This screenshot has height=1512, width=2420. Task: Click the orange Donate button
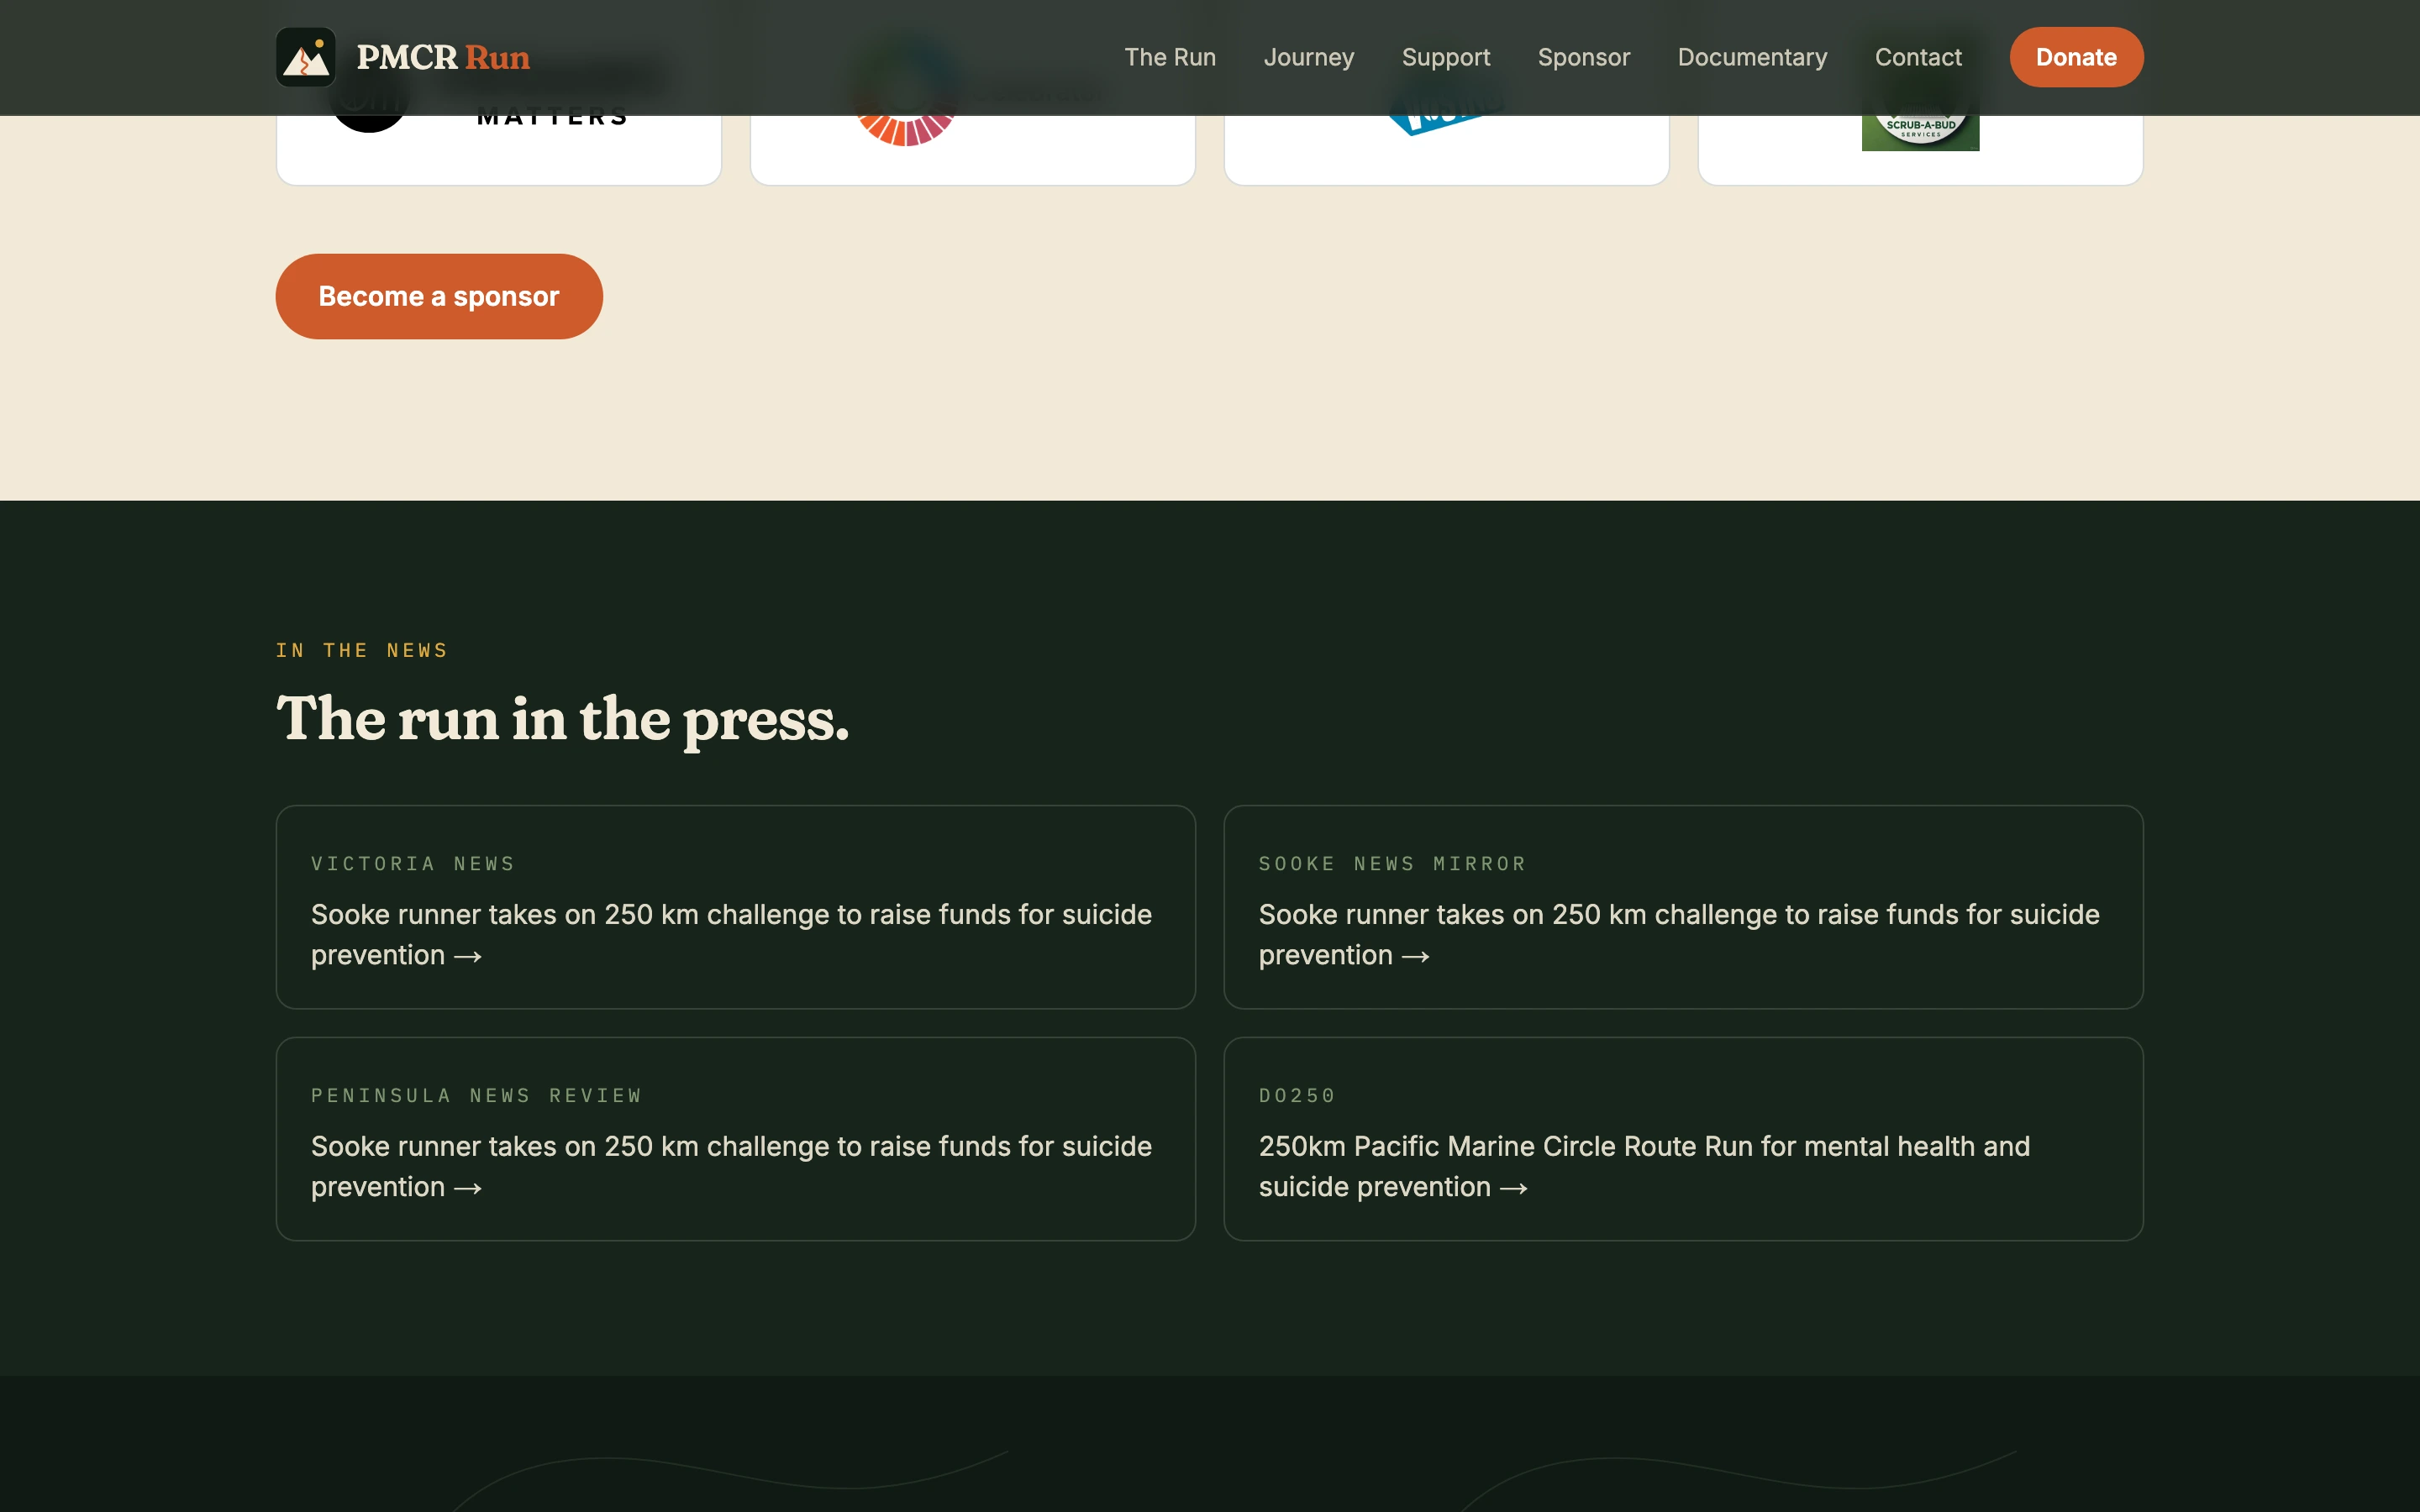pos(2076,57)
